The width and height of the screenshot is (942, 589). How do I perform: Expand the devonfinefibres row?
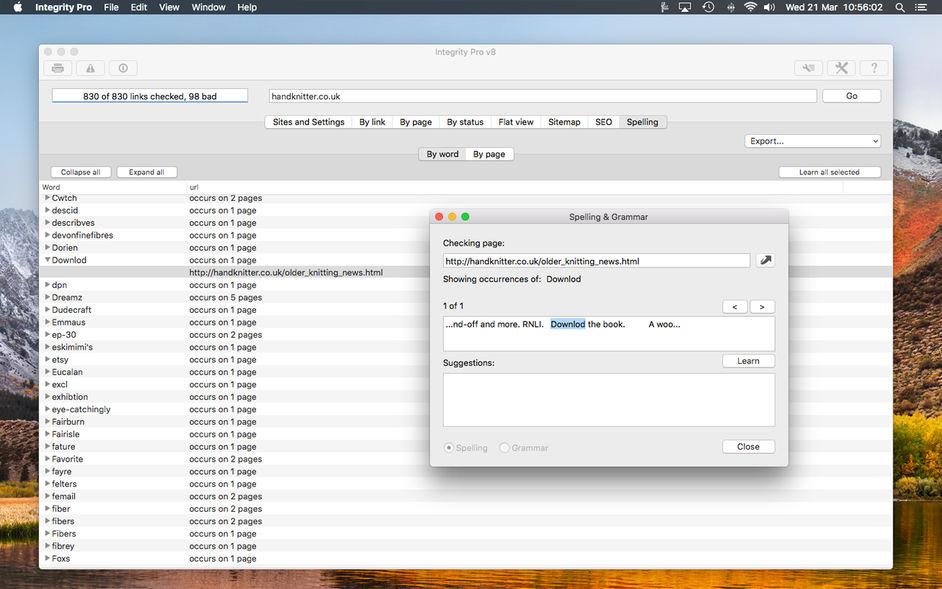[x=47, y=235]
